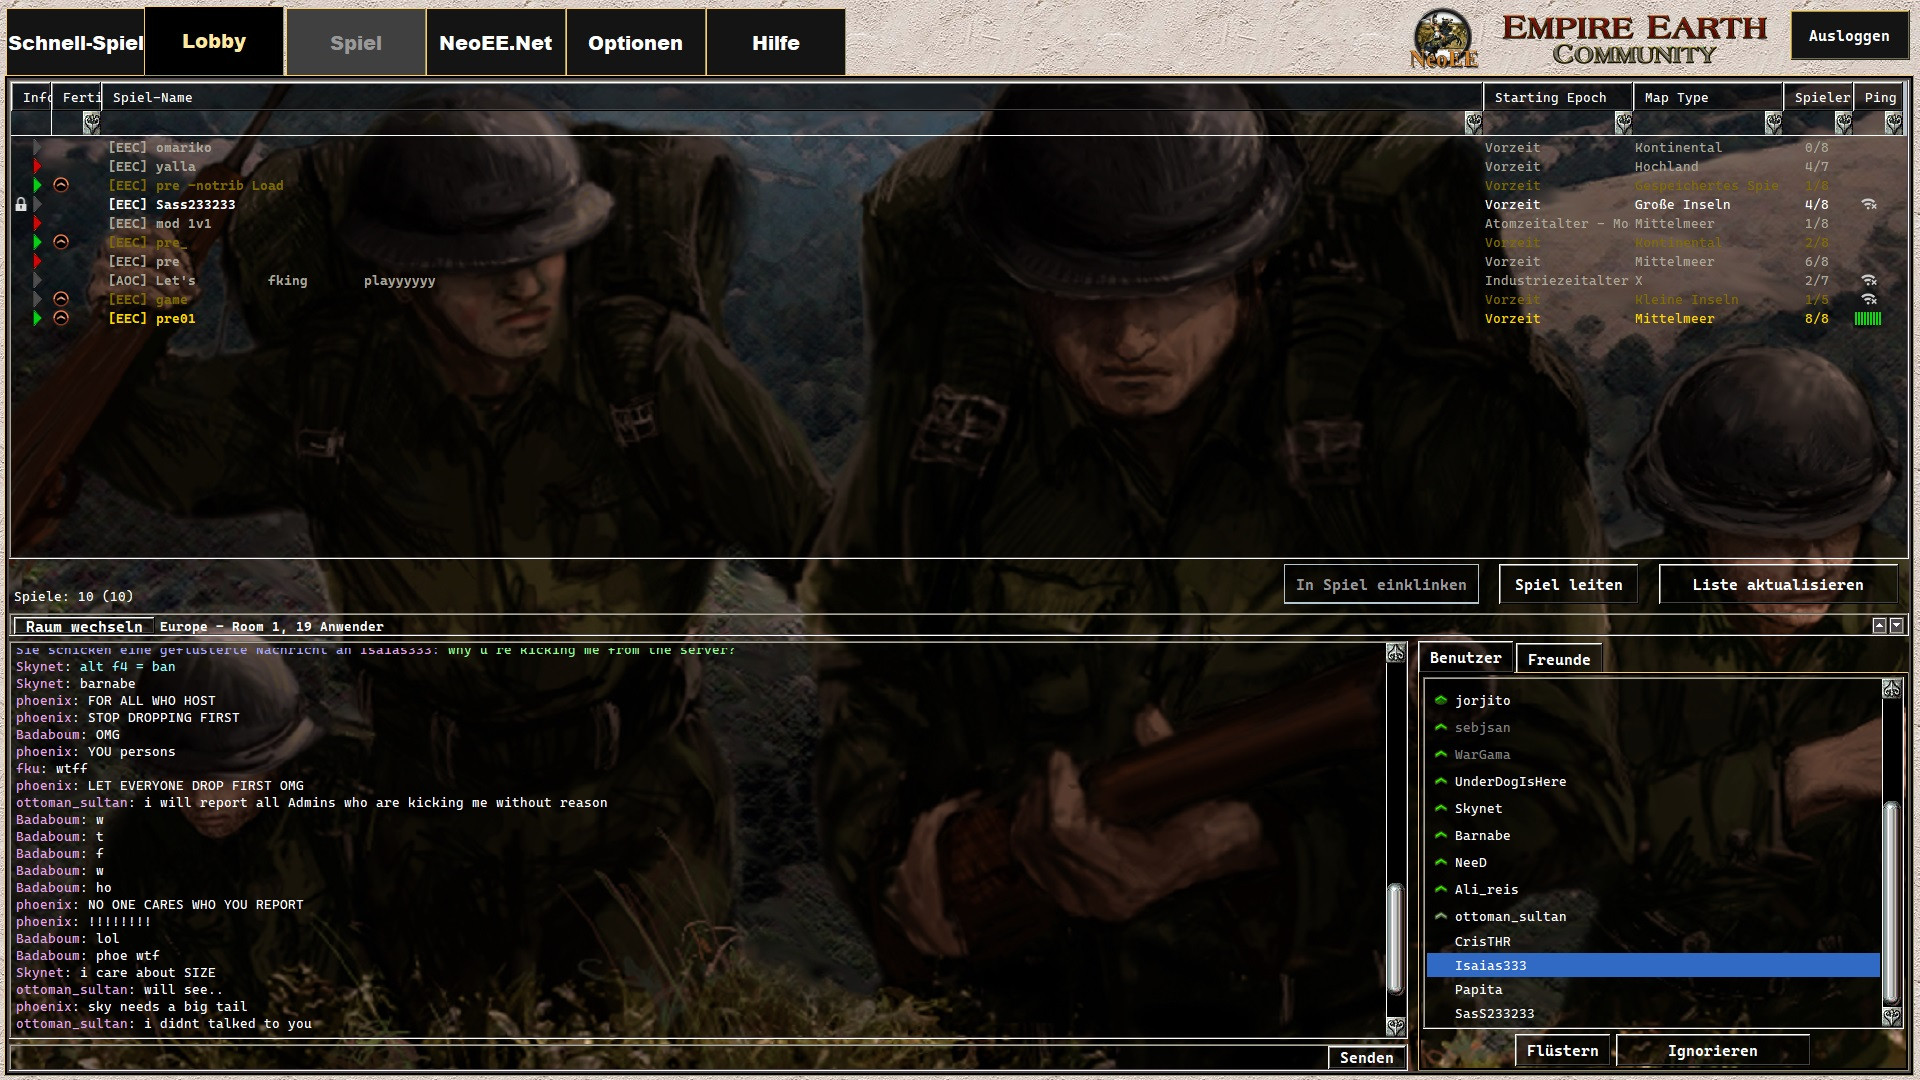Click chat scroll-up arrow
The width and height of the screenshot is (1920, 1080).
tap(1395, 653)
